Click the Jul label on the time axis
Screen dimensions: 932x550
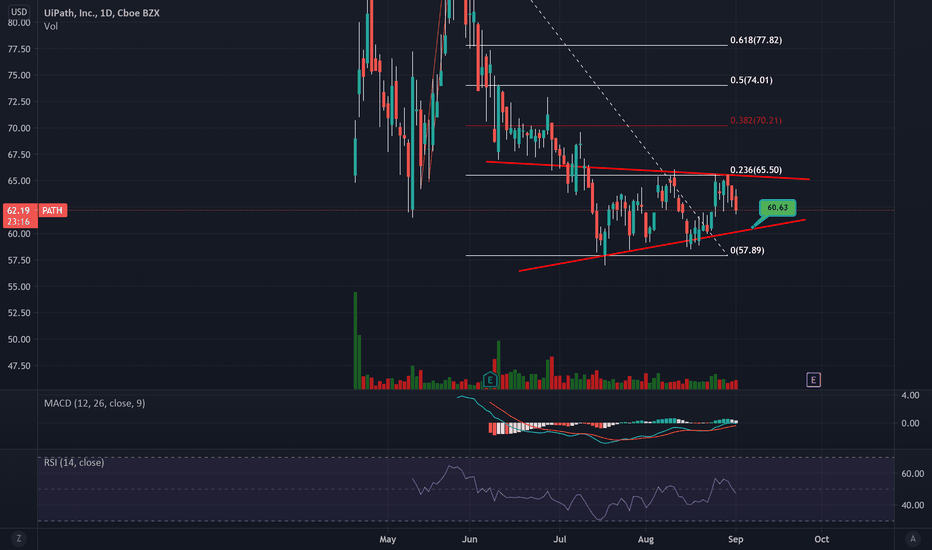tap(559, 539)
